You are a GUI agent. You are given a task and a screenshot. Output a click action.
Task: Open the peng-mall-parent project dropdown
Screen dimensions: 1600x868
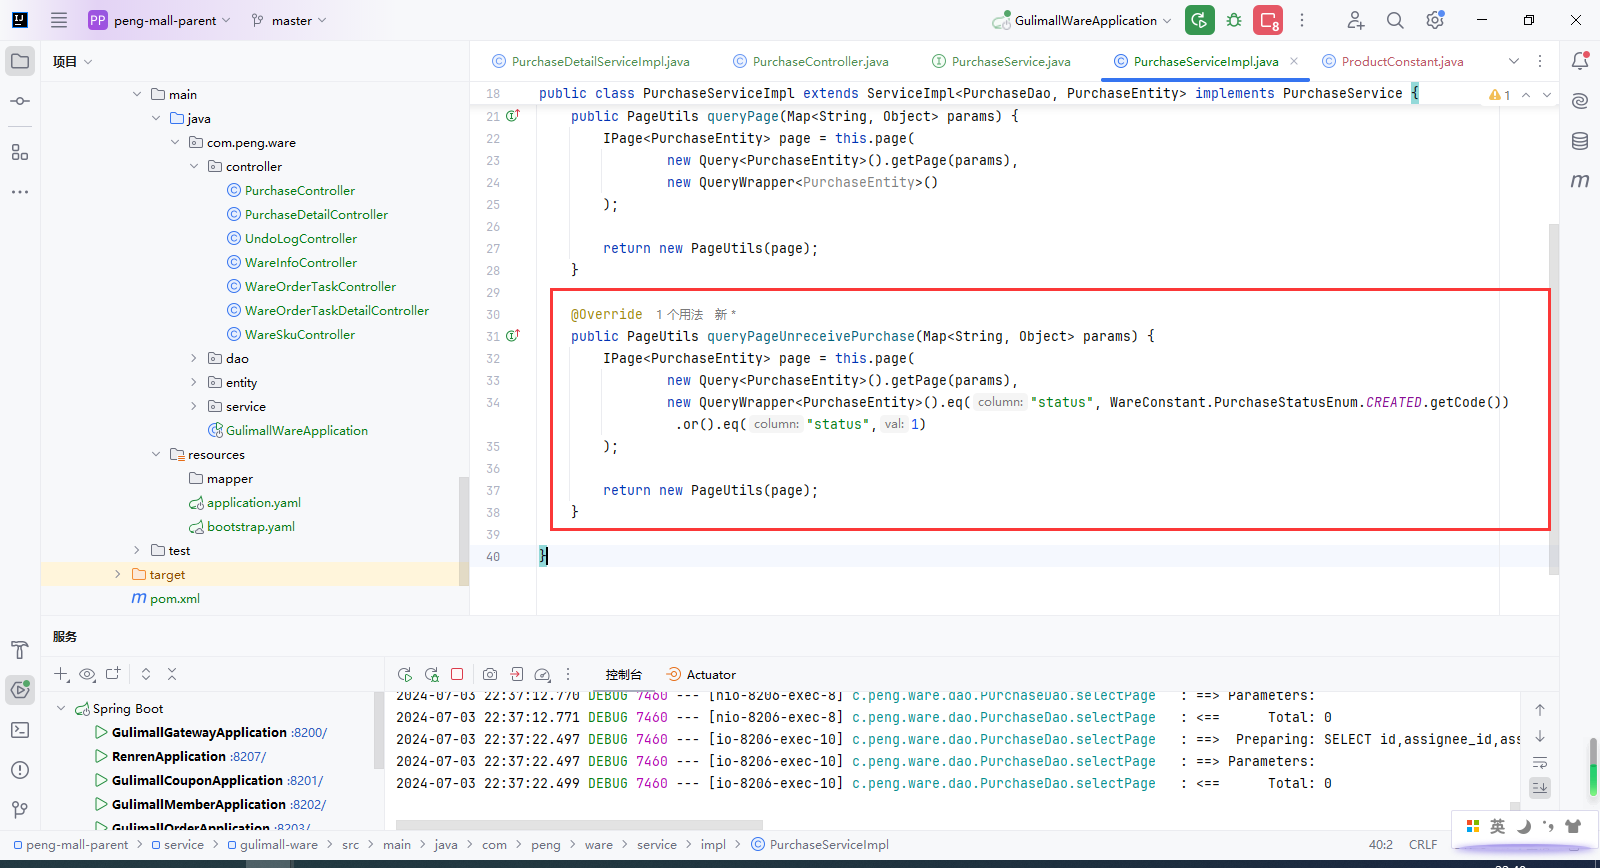point(160,20)
